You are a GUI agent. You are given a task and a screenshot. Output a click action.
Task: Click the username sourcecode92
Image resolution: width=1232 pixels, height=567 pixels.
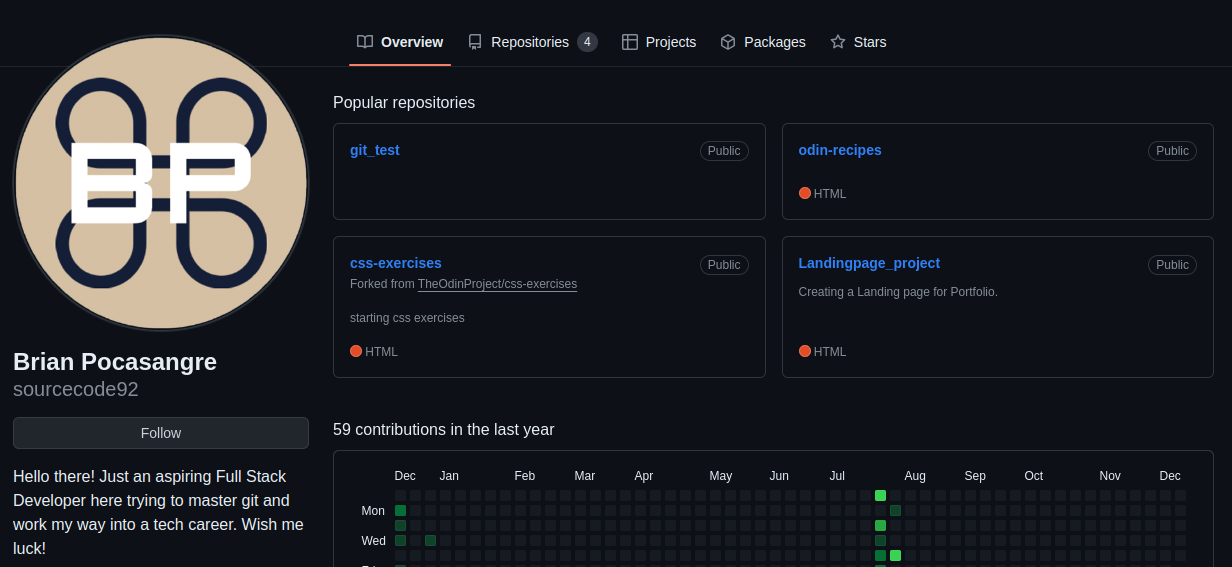point(76,389)
